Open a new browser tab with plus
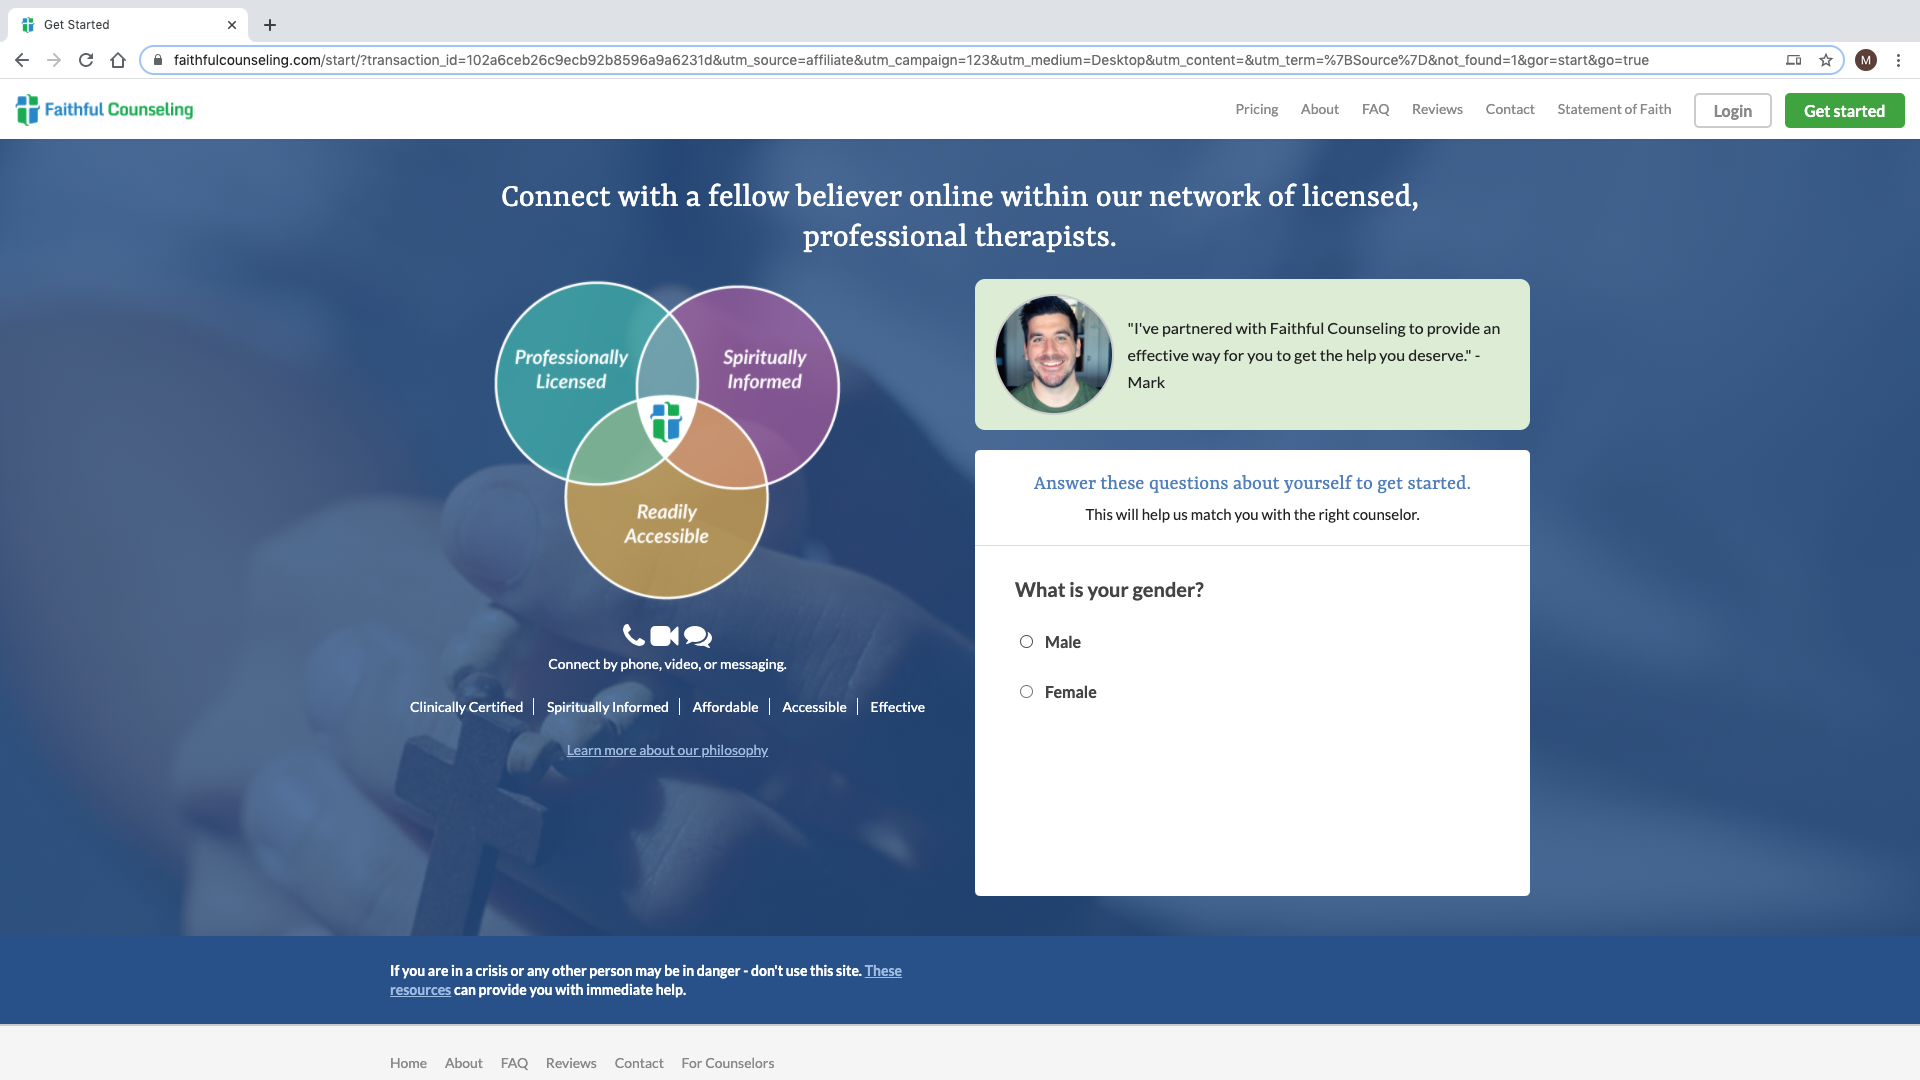1920x1080 pixels. (x=270, y=25)
